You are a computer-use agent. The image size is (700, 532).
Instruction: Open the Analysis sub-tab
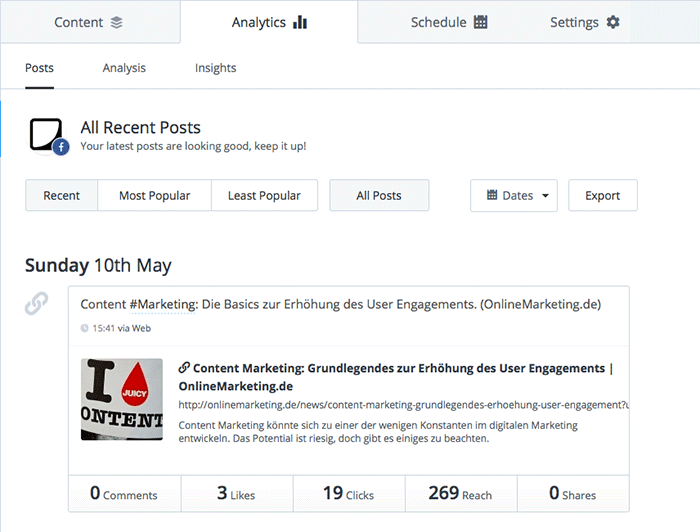pos(124,68)
